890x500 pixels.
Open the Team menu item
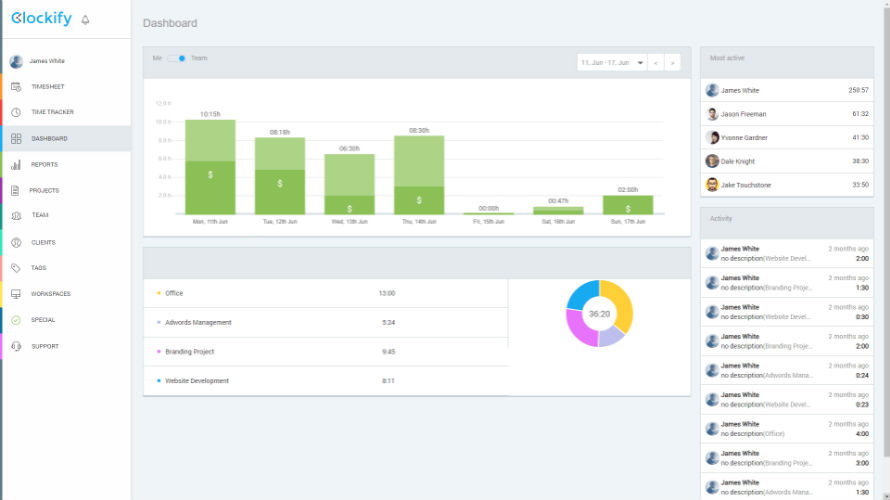click(x=40, y=216)
